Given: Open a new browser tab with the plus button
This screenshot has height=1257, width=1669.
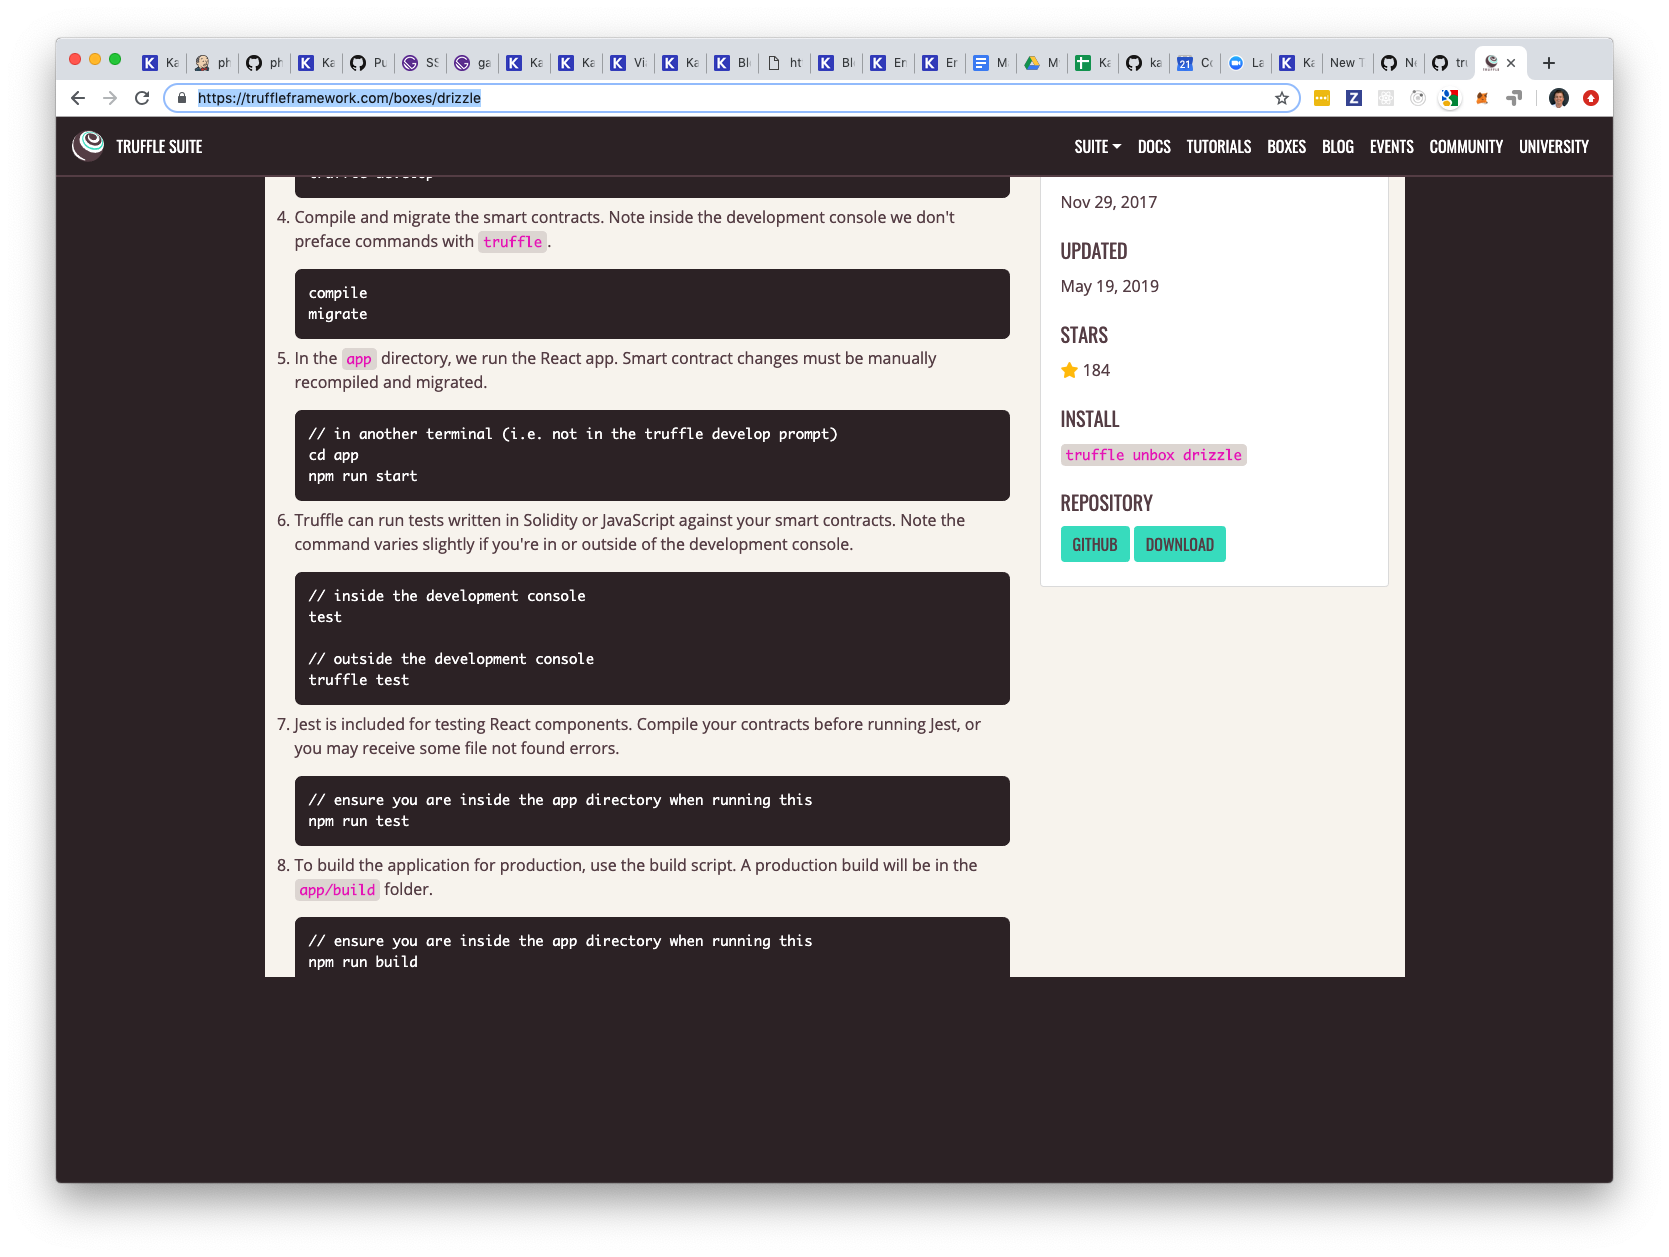Looking at the screenshot, I should point(1548,62).
